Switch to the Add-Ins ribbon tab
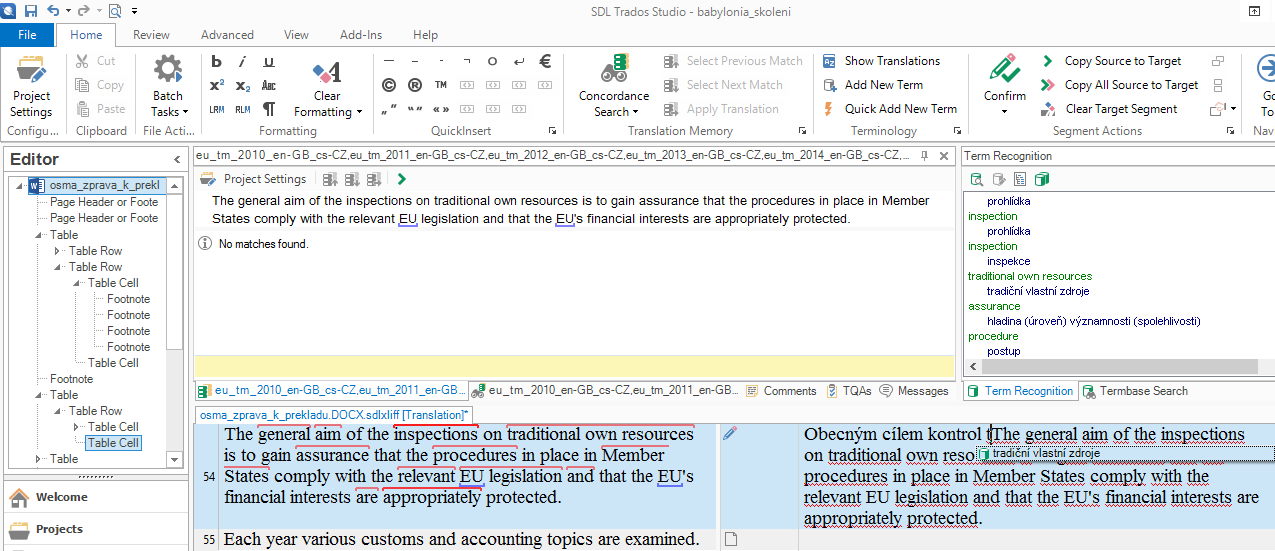The height and width of the screenshot is (551, 1275). 361,35
